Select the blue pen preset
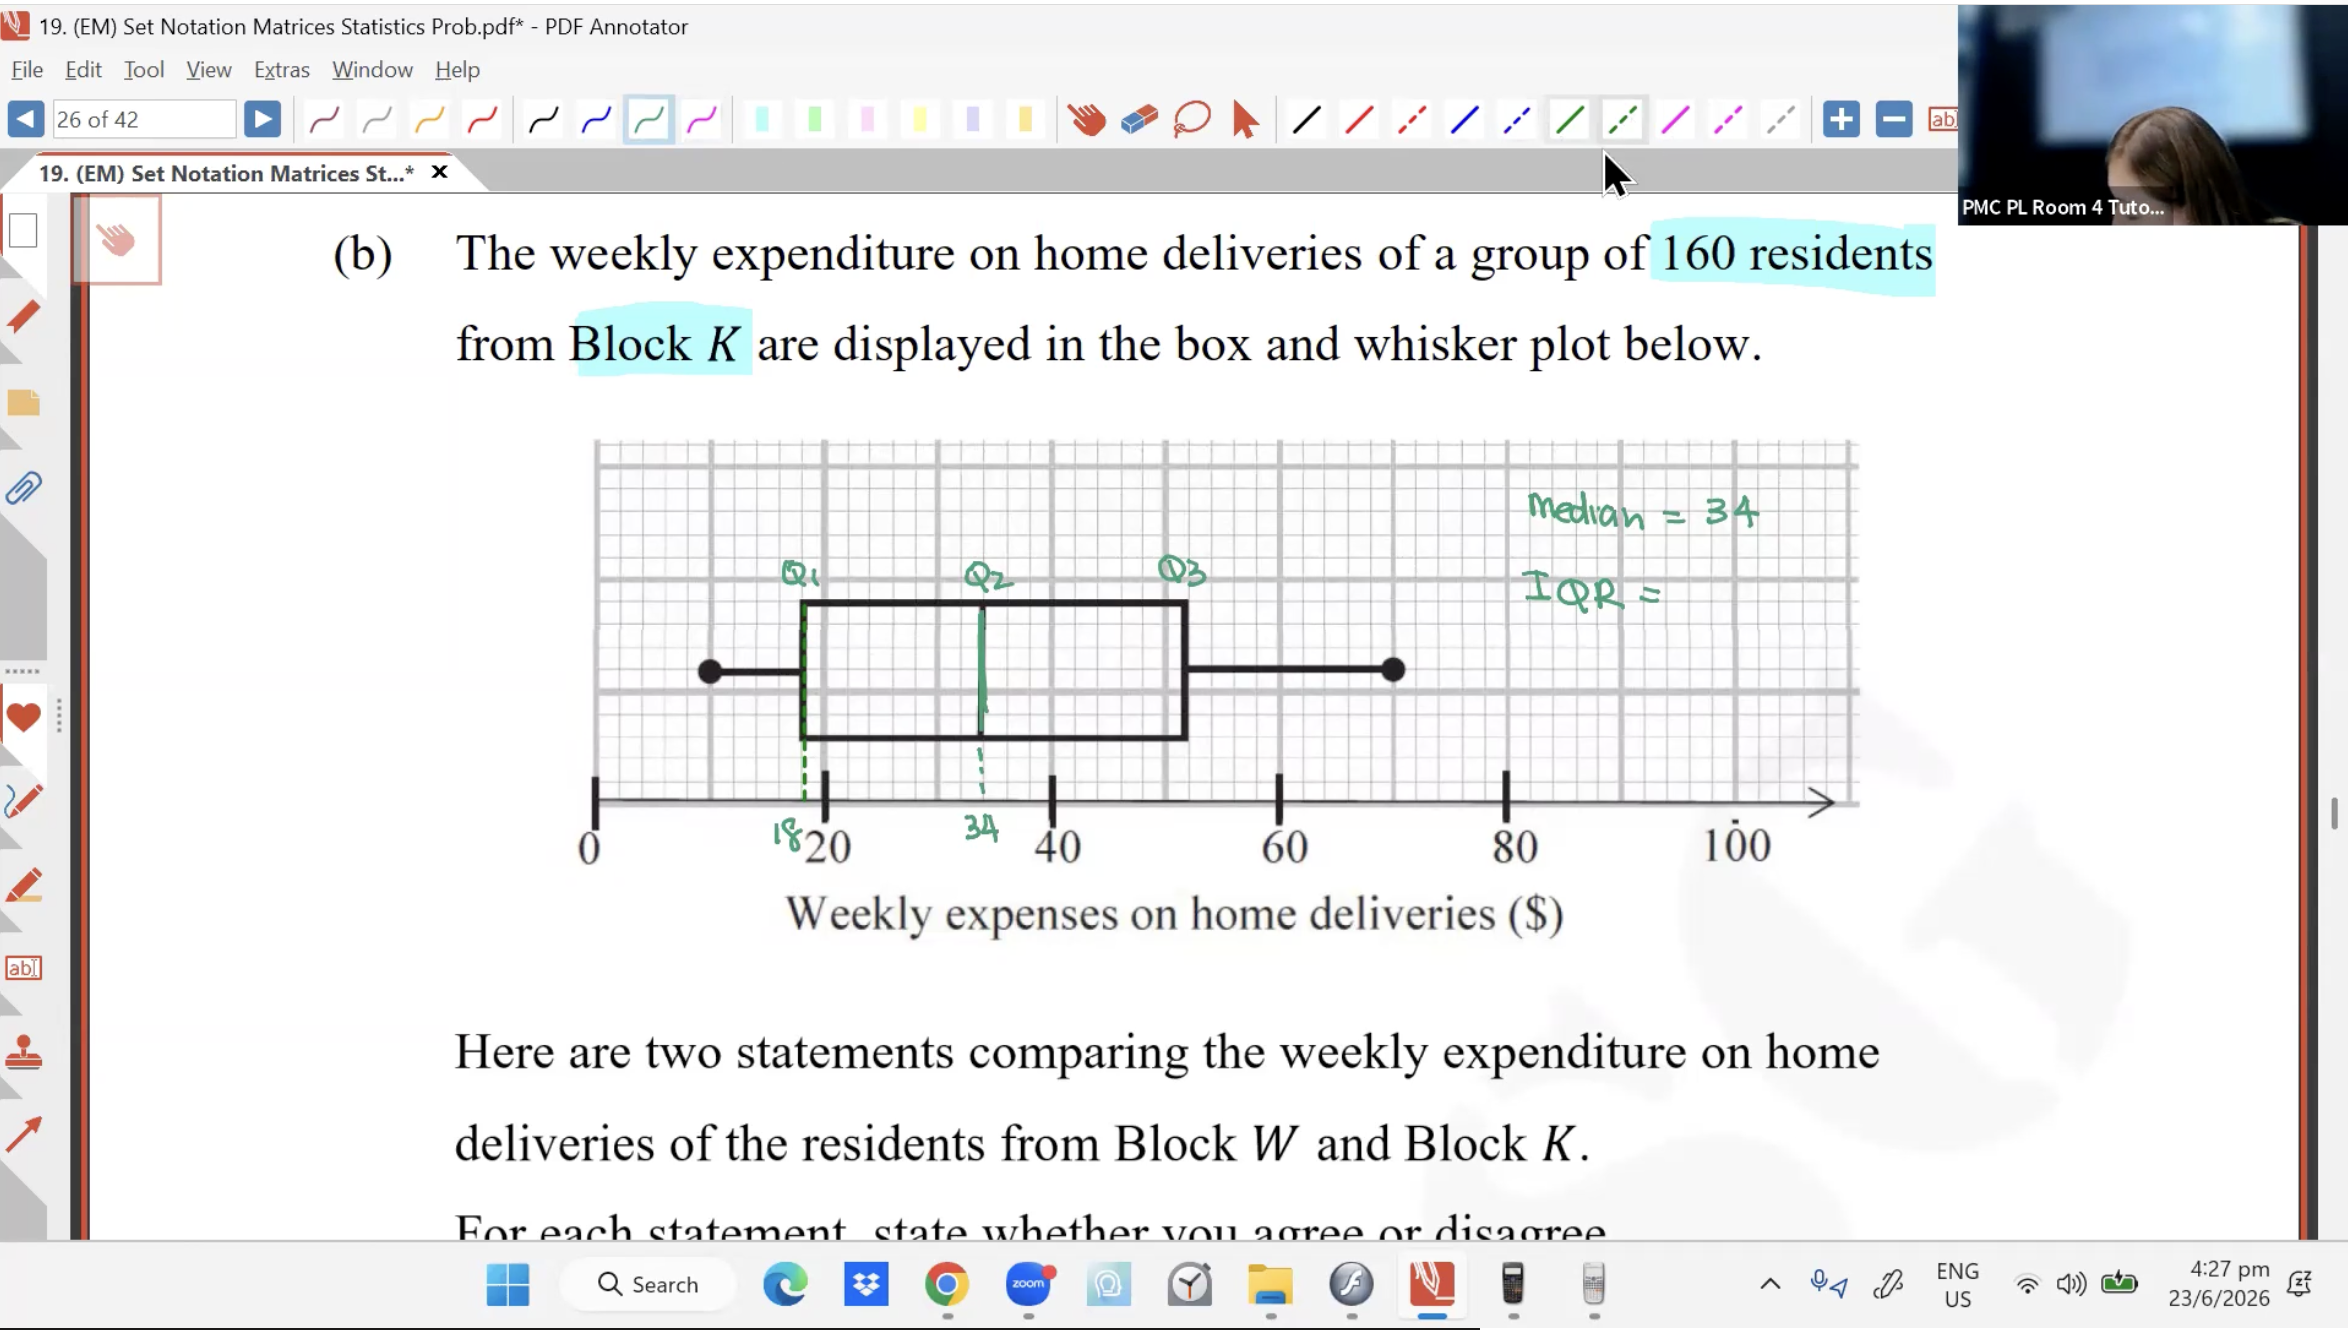Screen dimensions: 2348x1330 (x=597, y=120)
